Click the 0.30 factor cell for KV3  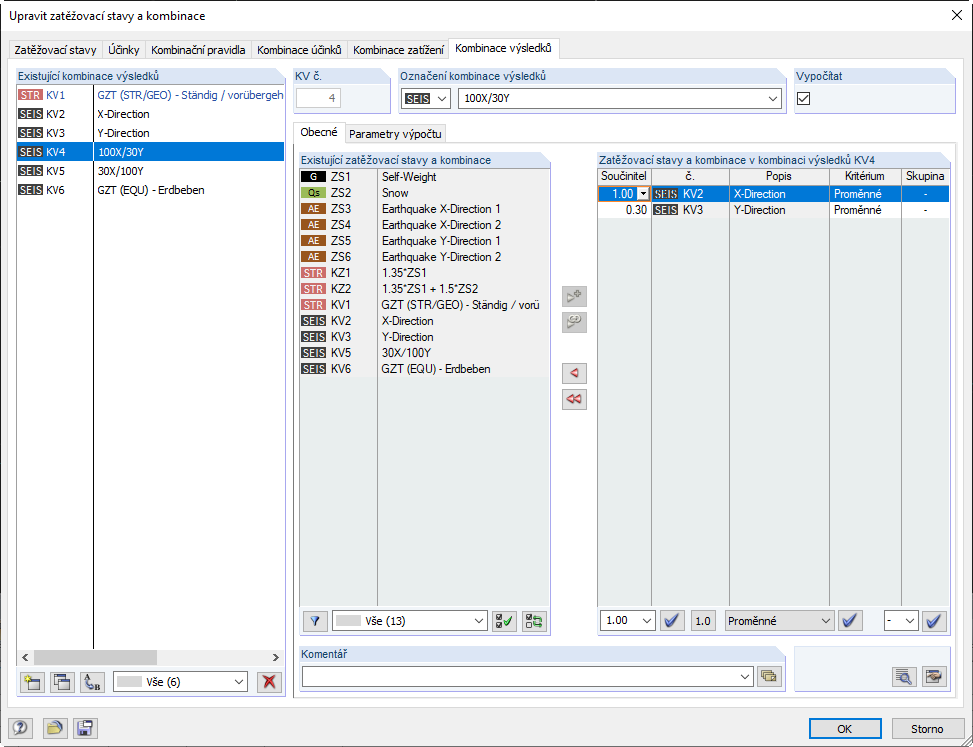pos(624,210)
